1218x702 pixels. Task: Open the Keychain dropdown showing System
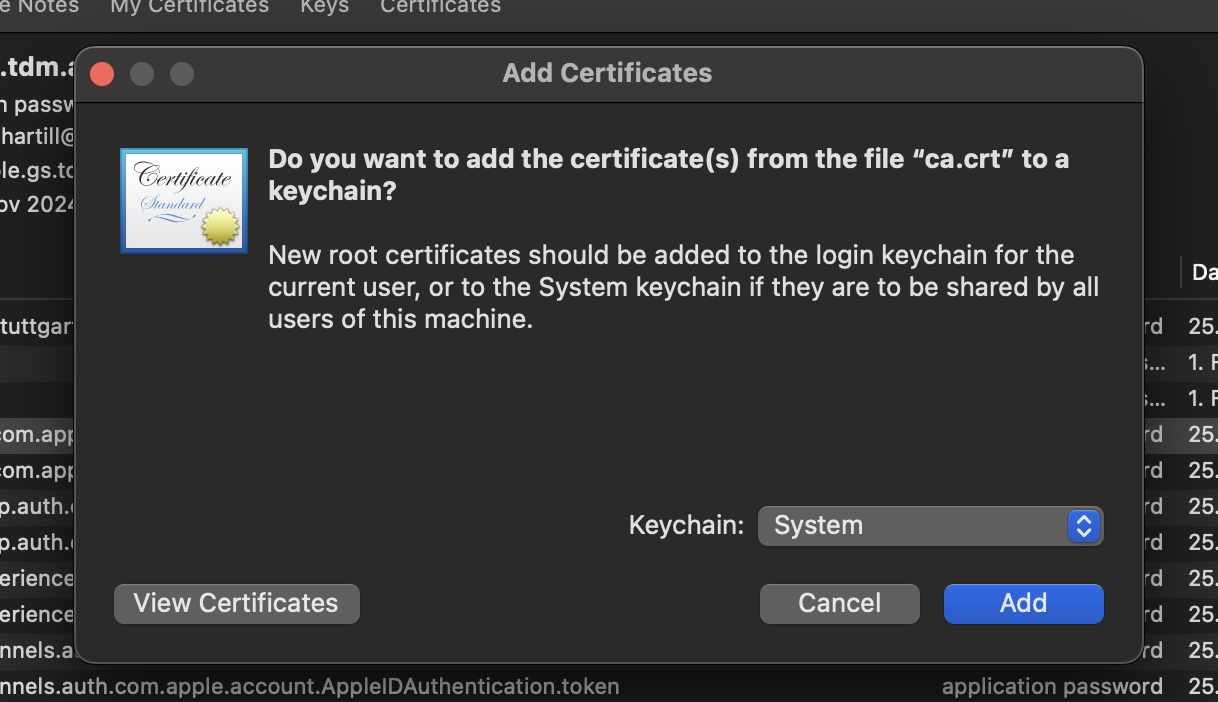point(930,526)
